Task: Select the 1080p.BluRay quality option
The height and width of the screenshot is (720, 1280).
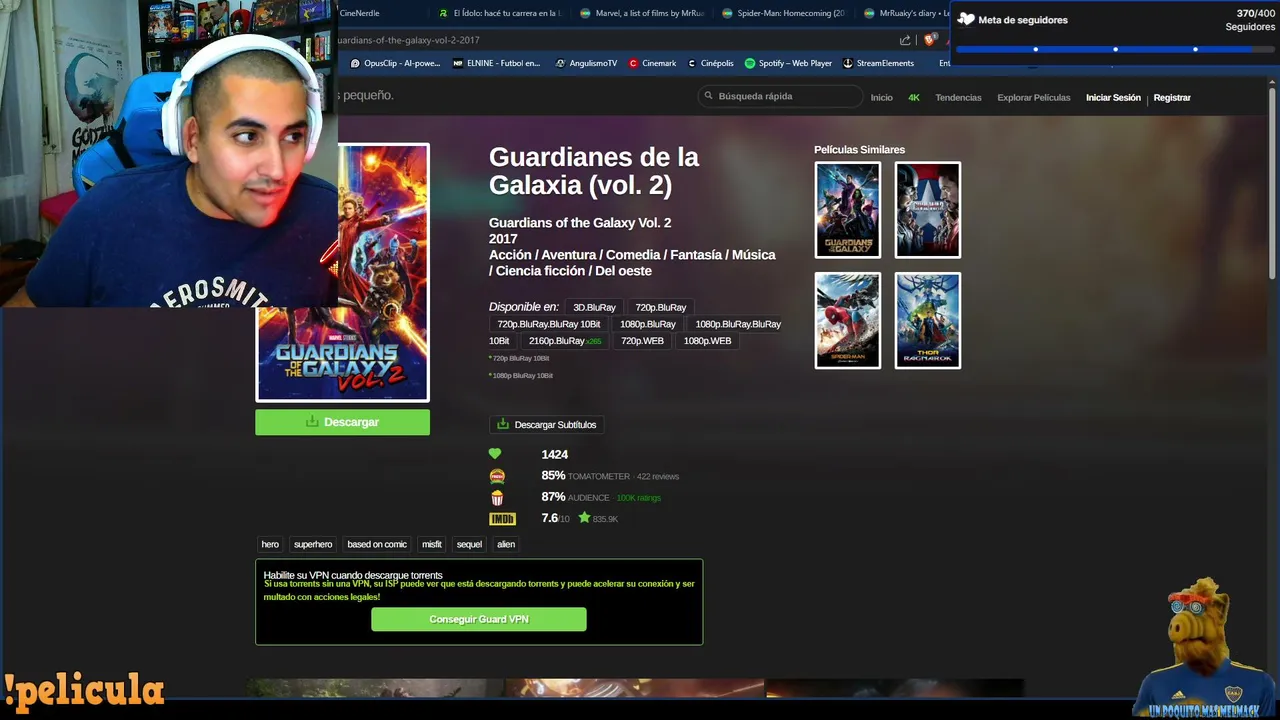Action: pyautogui.click(x=648, y=324)
